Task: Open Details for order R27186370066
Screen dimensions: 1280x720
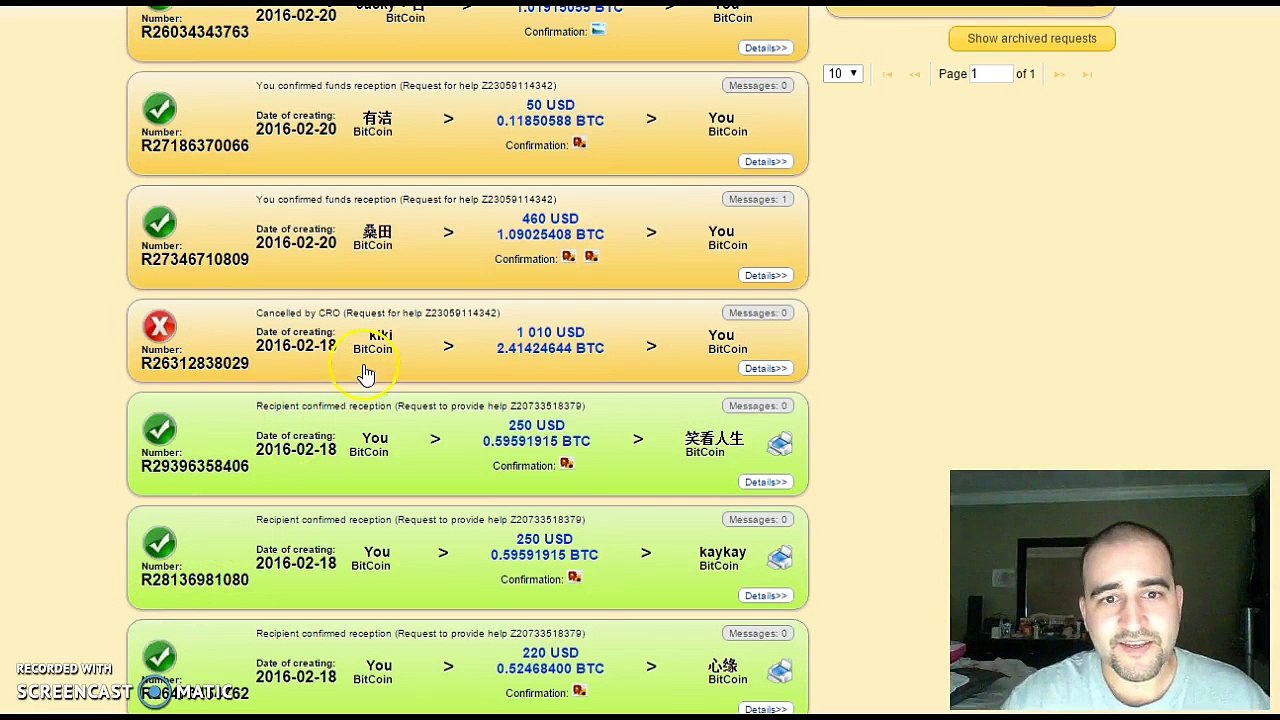Action: [766, 161]
